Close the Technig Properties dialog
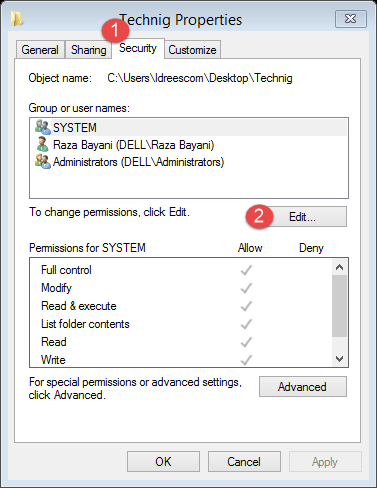The height and width of the screenshot is (488, 377). click(x=351, y=19)
